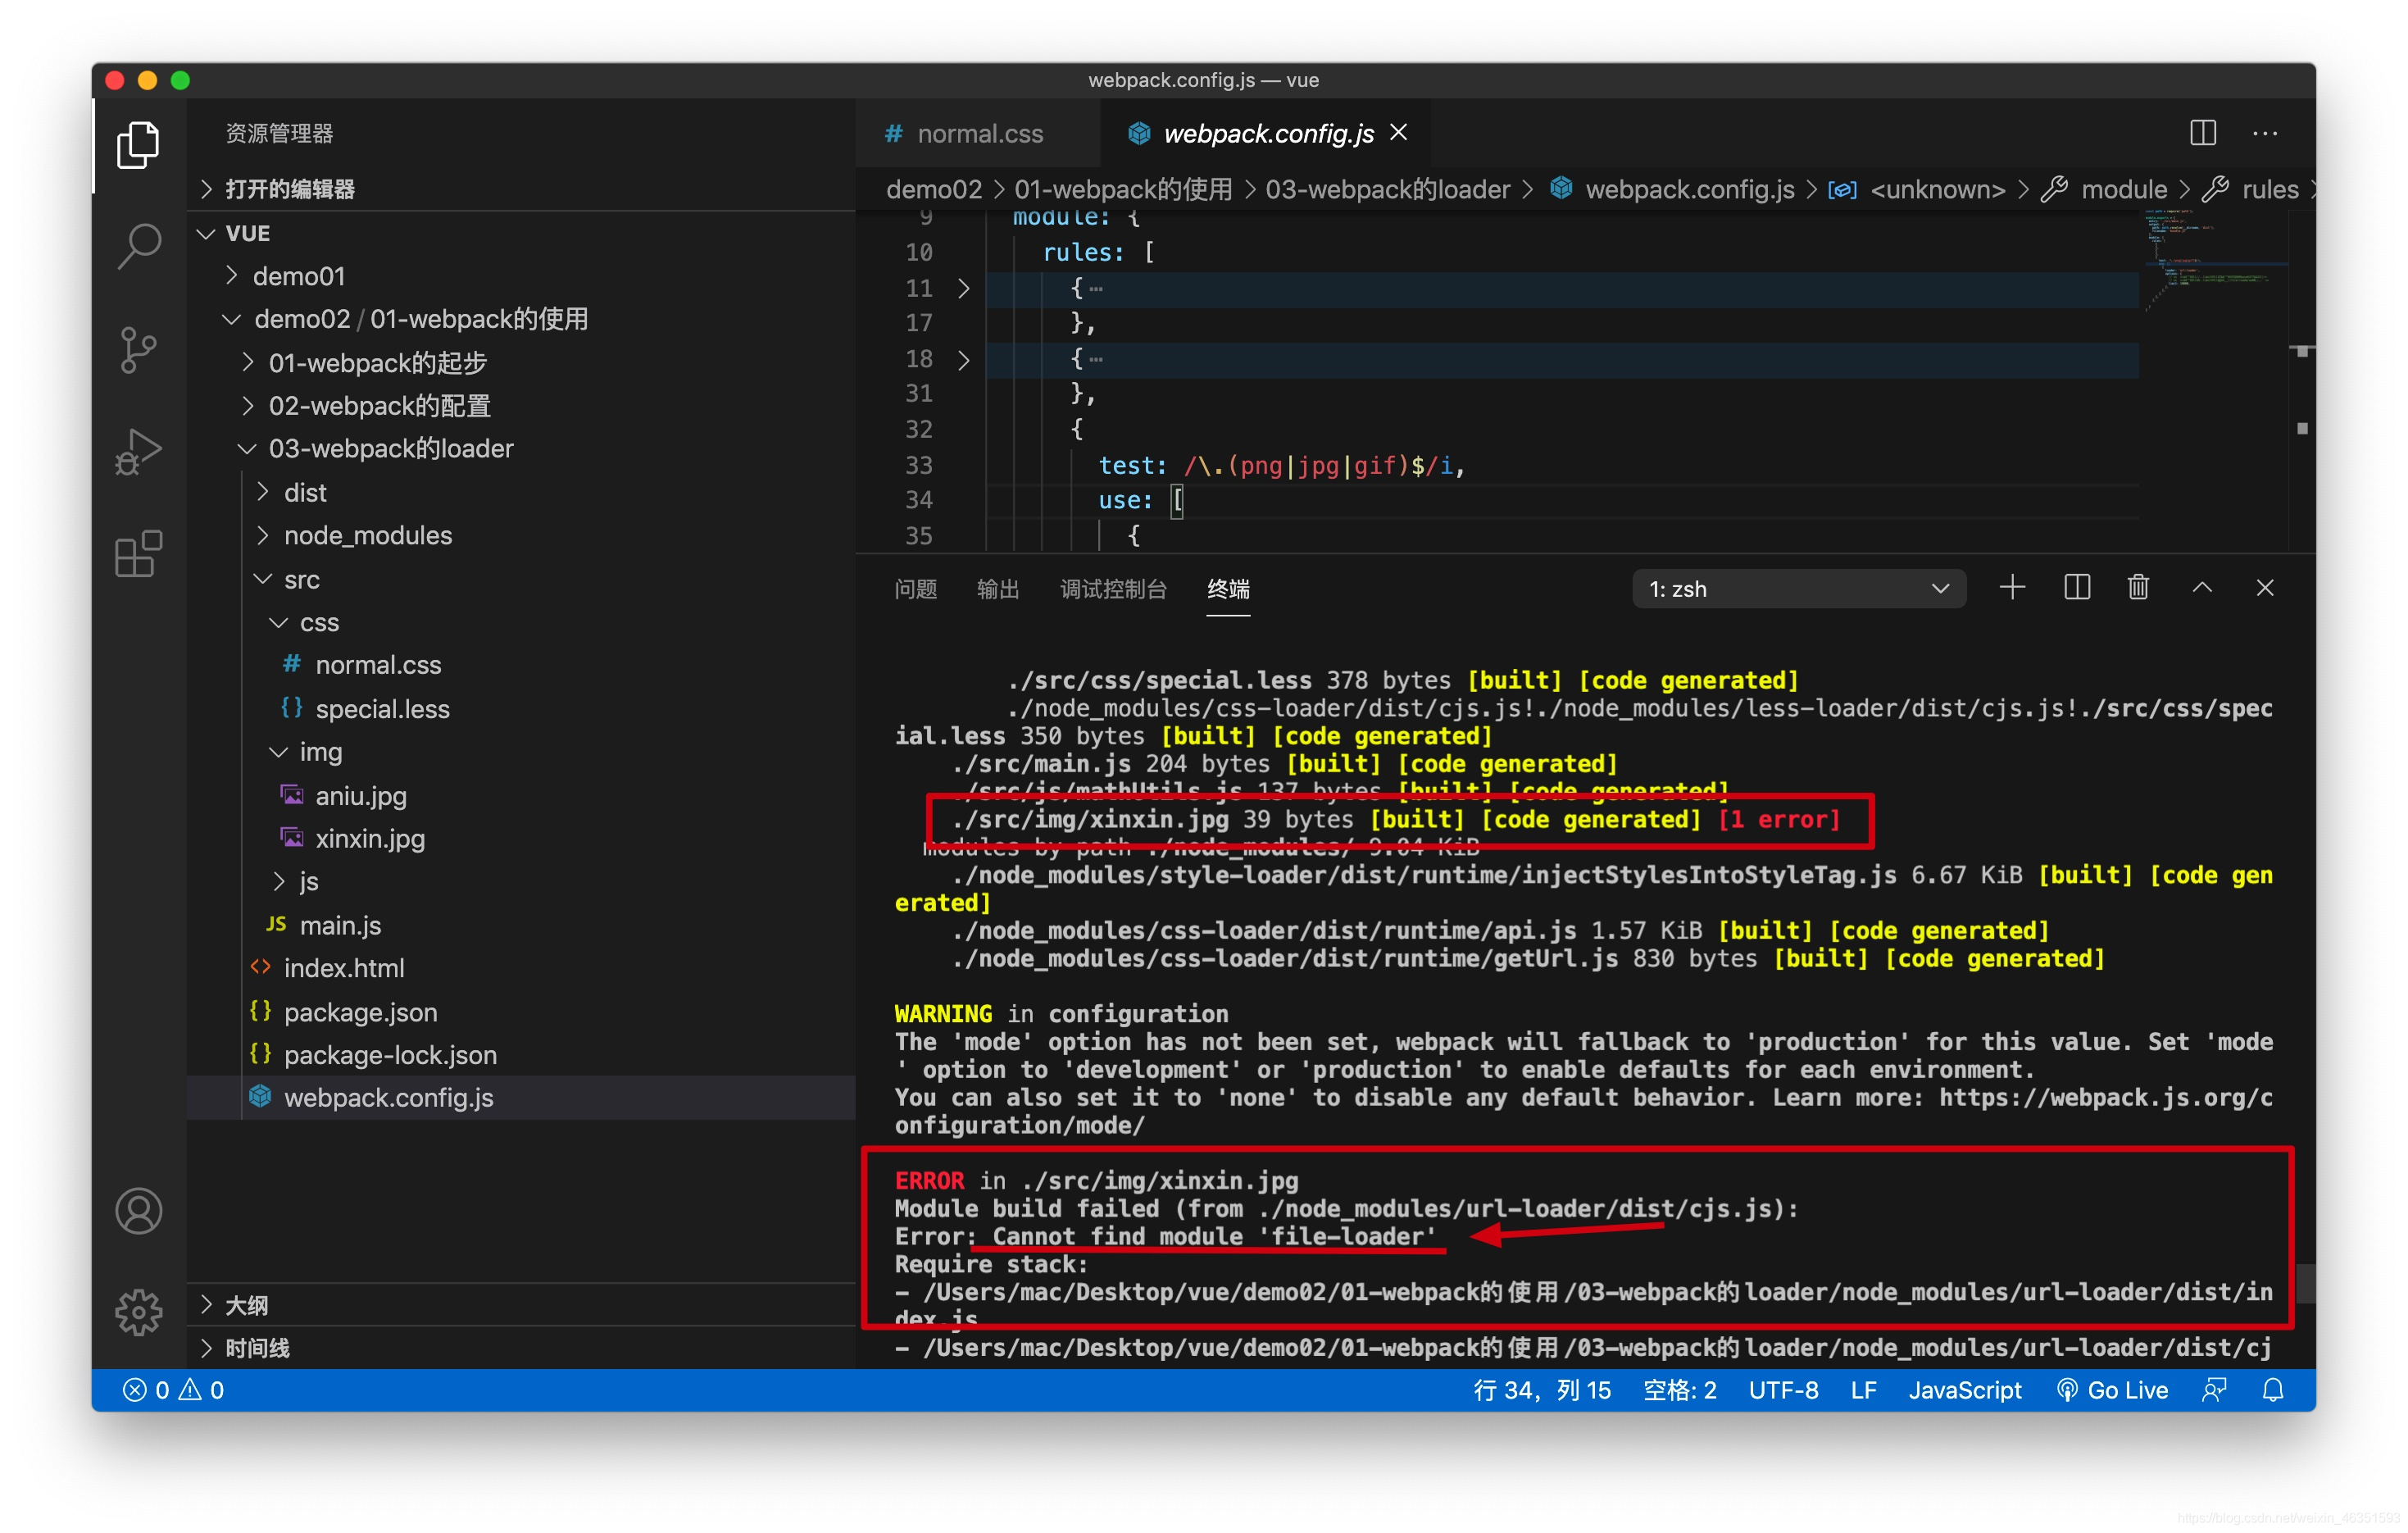Screen dimensions: 2408x1533
Task: Open the Extensions view
Action: pyautogui.click(x=138, y=554)
